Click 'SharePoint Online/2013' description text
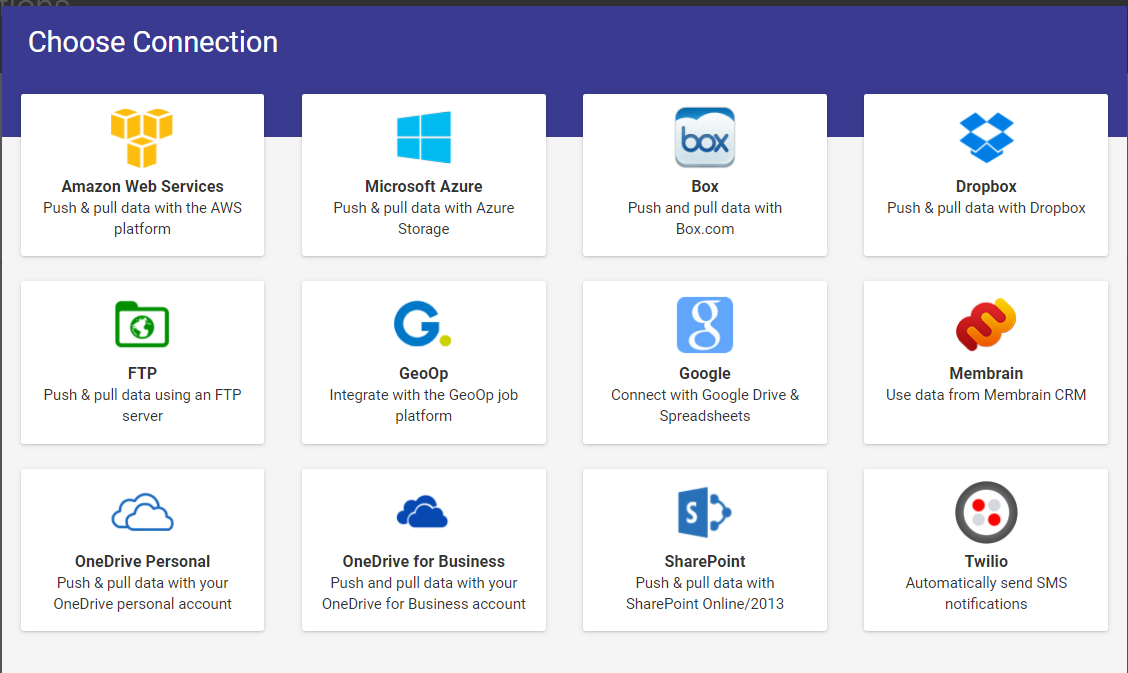The width and height of the screenshot is (1128, 673). pyautogui.click(x=705, y=604)
